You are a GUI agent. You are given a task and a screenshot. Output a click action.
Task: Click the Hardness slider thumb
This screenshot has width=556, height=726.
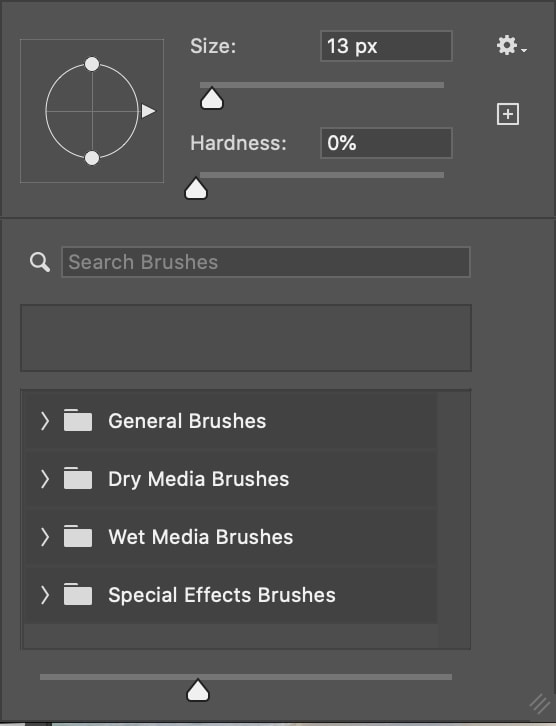click(x=196, y=188)
